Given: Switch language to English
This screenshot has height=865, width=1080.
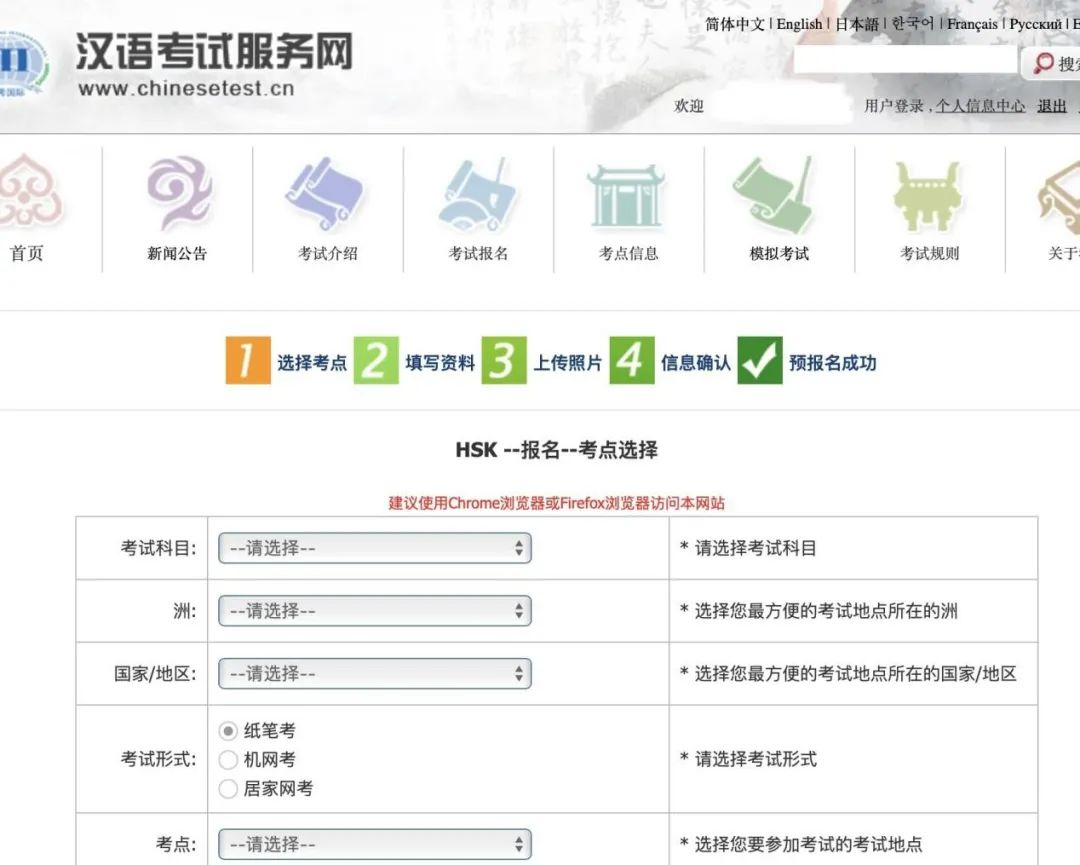Looking at the screenshot, I should [799, 24].
